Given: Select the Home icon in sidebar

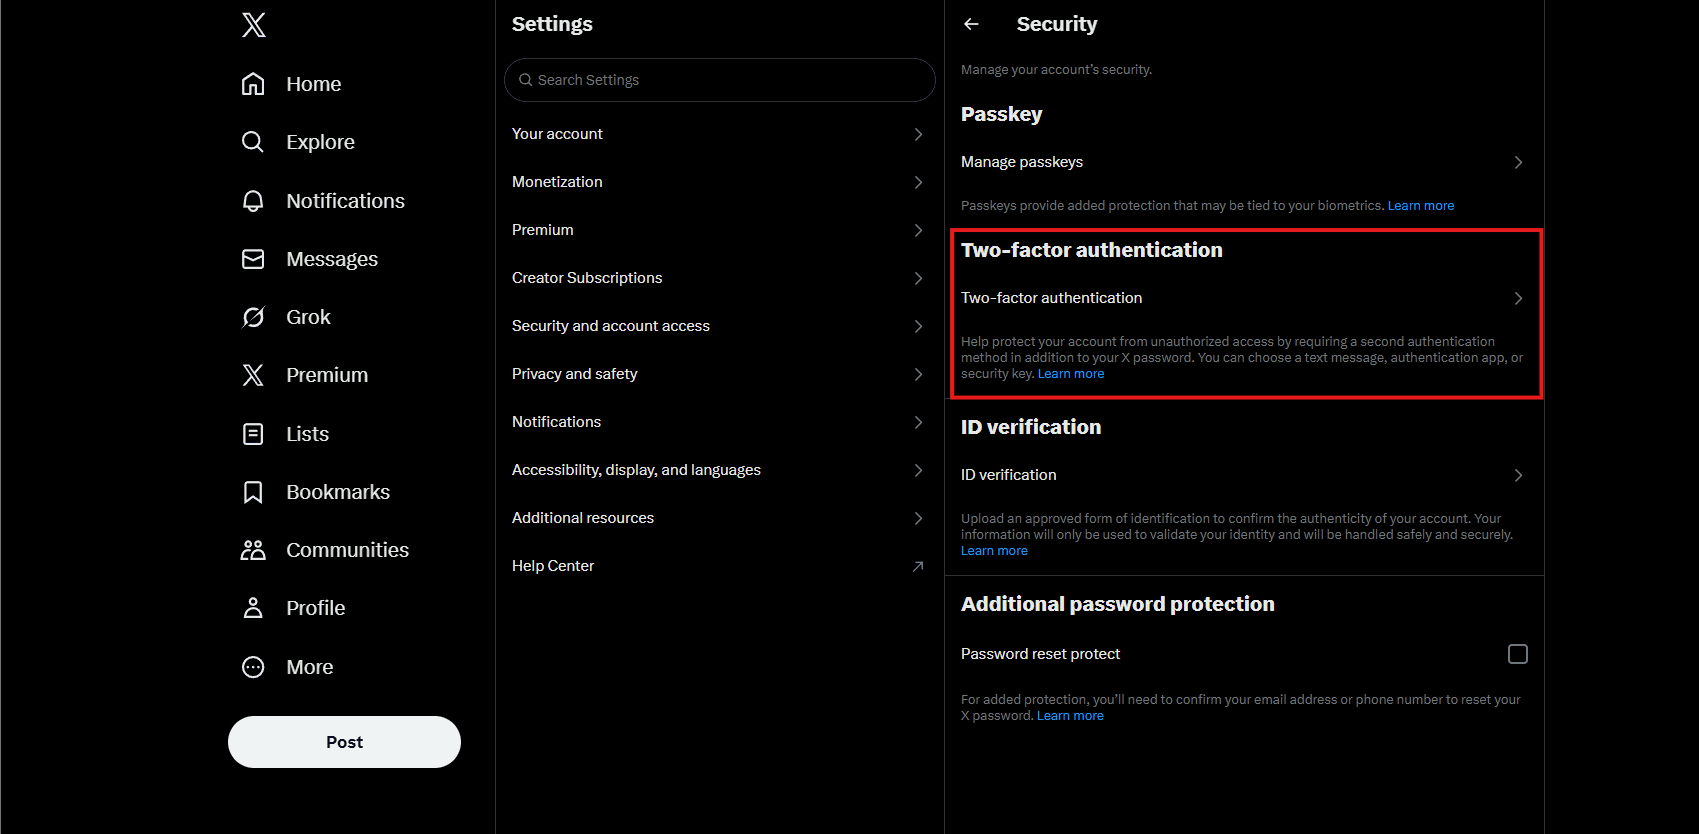Looking at the screenshot, I should click(x=253, y=84).
